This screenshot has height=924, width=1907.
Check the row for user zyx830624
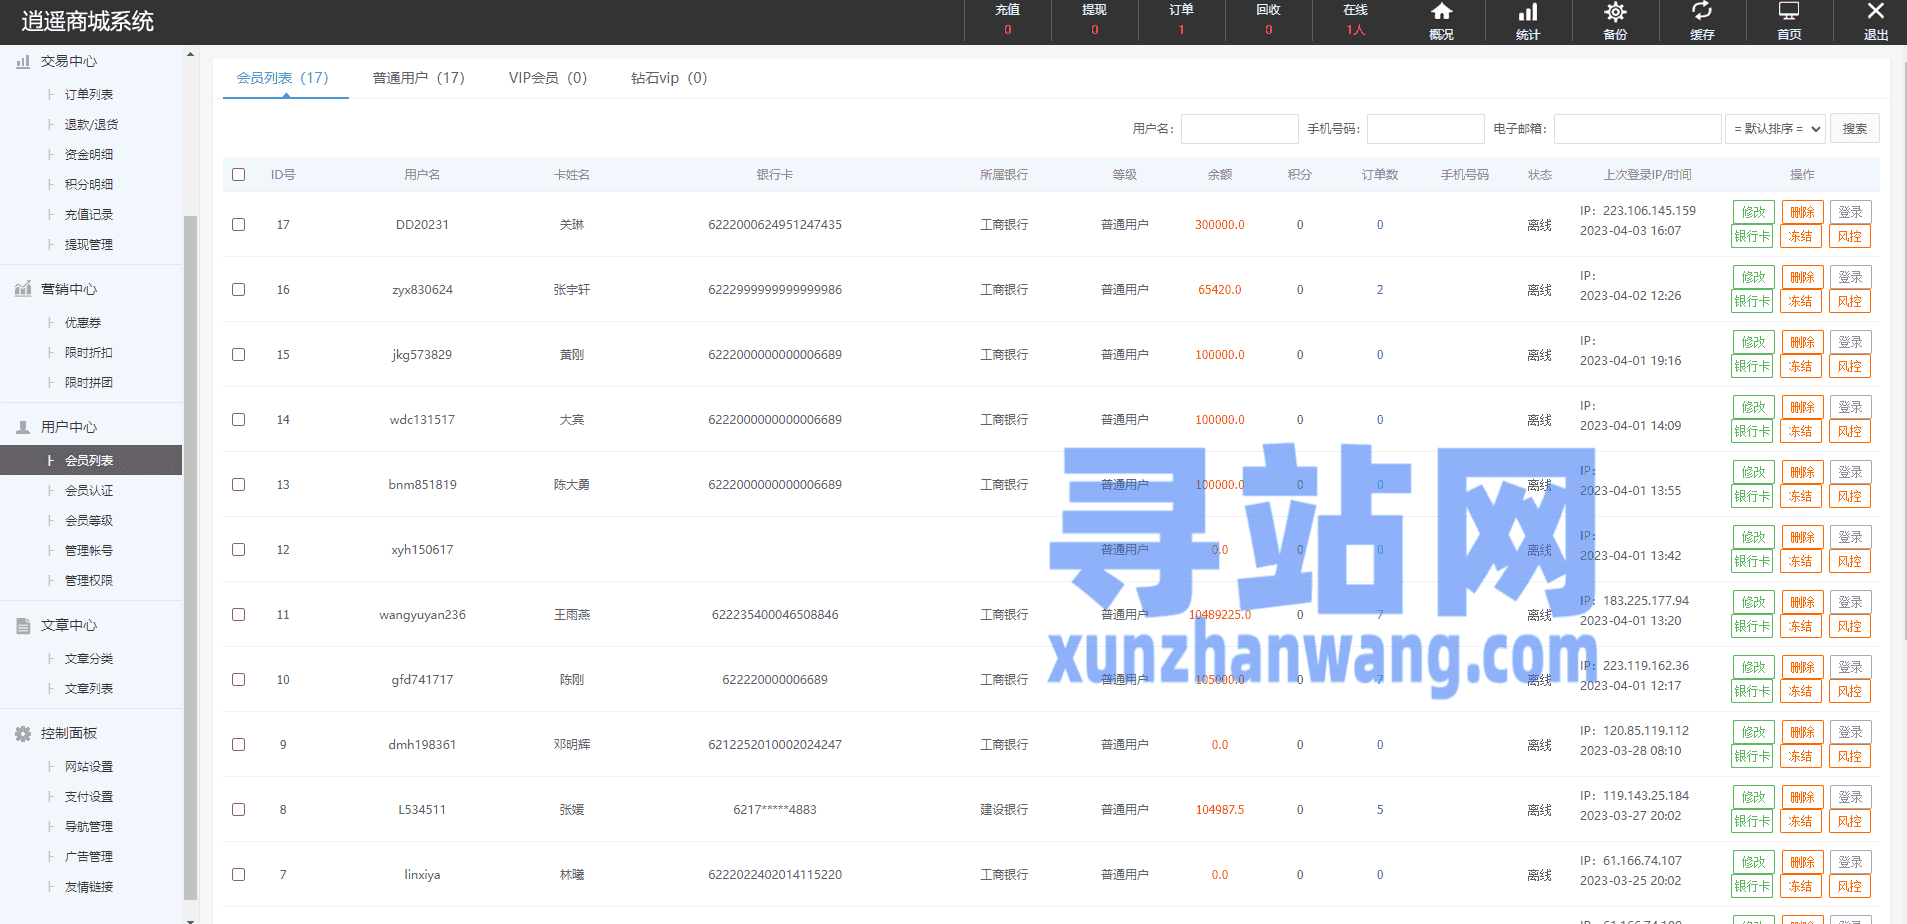[x=238, y=289]
